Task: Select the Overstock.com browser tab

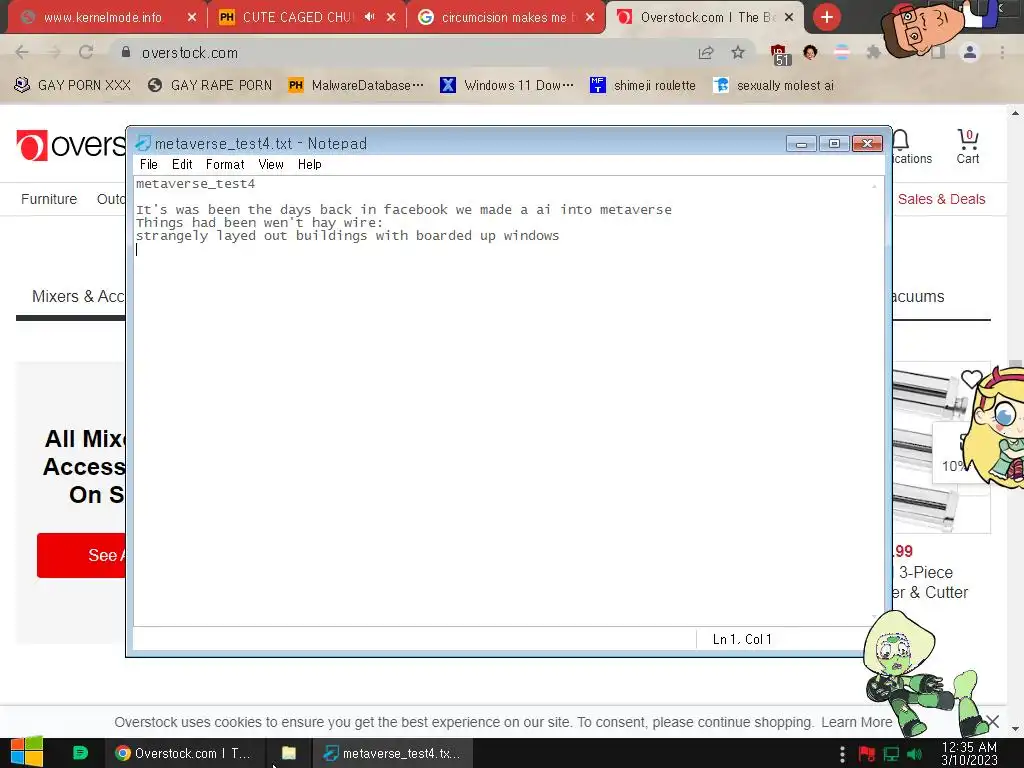Action: coord(705,18)
